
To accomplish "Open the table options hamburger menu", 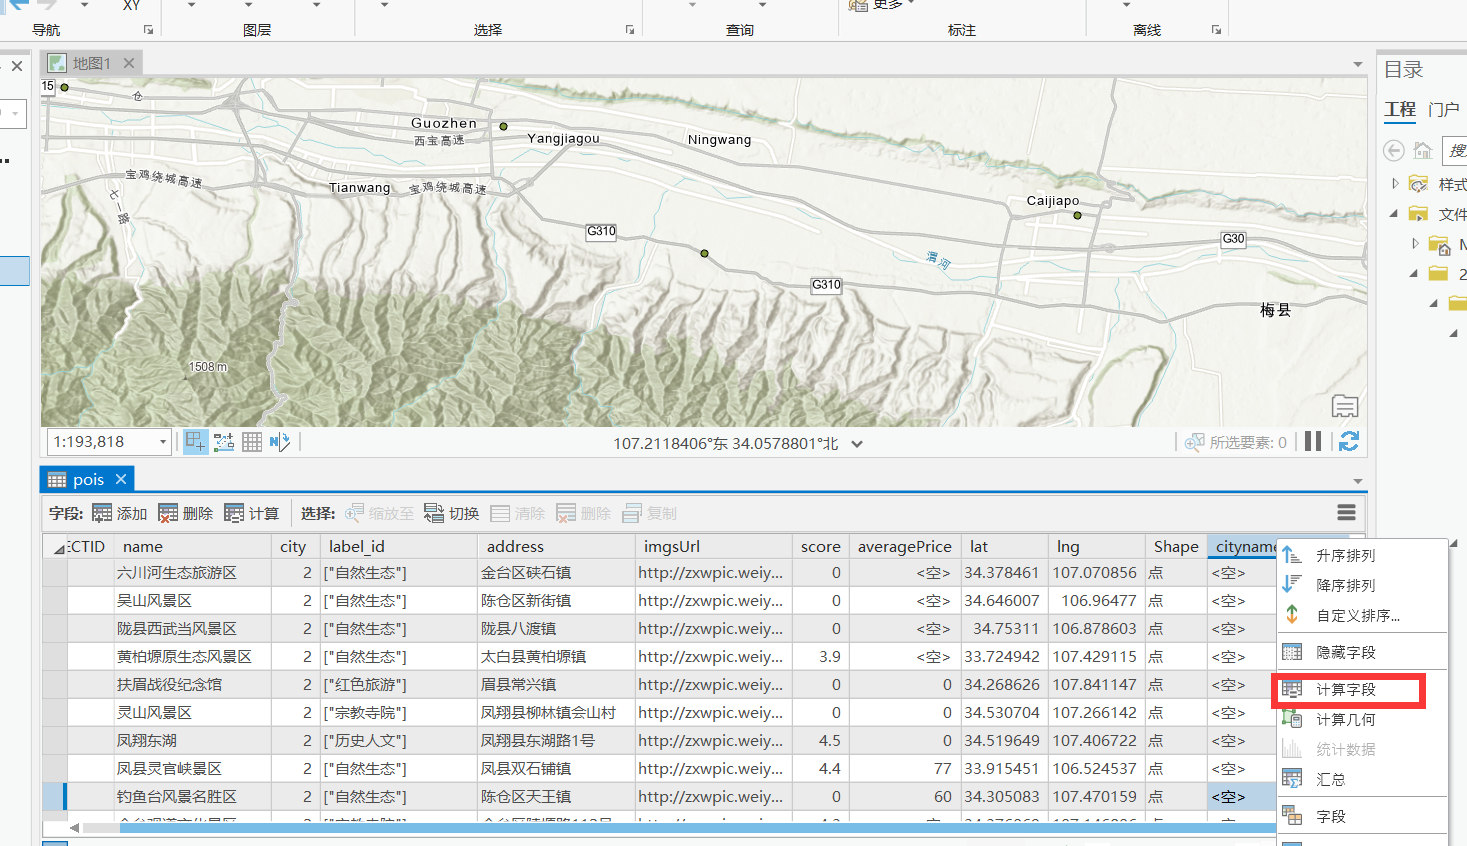I will click(x=1345, y=512).
